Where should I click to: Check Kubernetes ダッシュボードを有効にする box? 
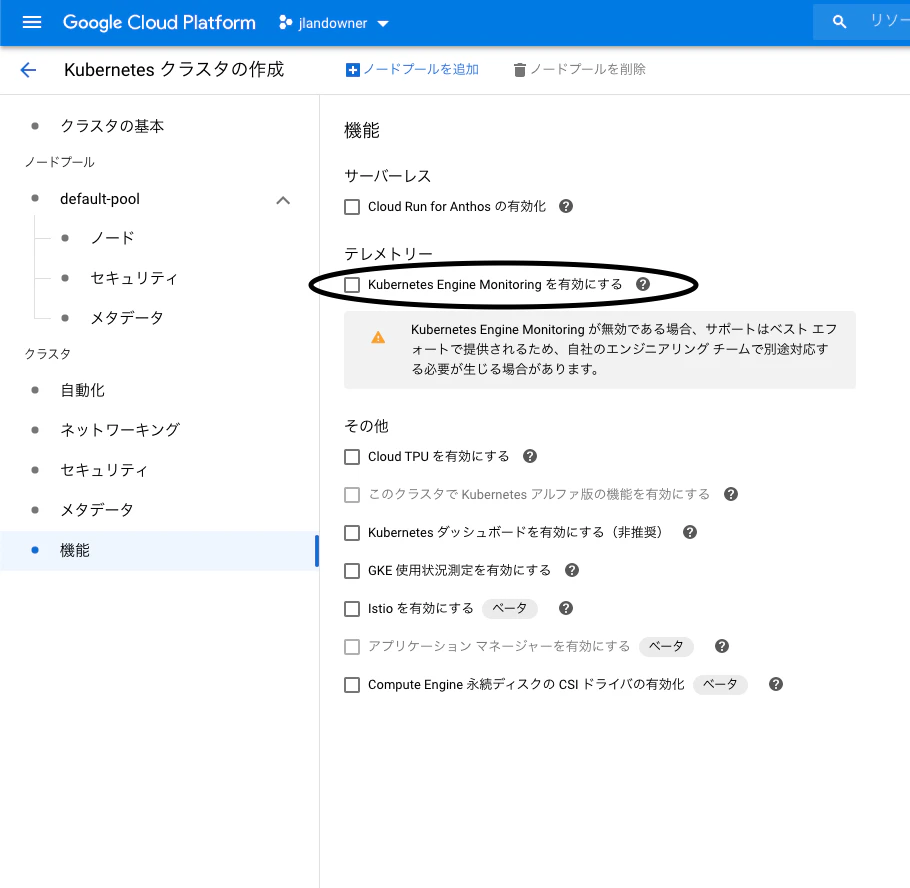pyautogui.click(x=352, y=533)
